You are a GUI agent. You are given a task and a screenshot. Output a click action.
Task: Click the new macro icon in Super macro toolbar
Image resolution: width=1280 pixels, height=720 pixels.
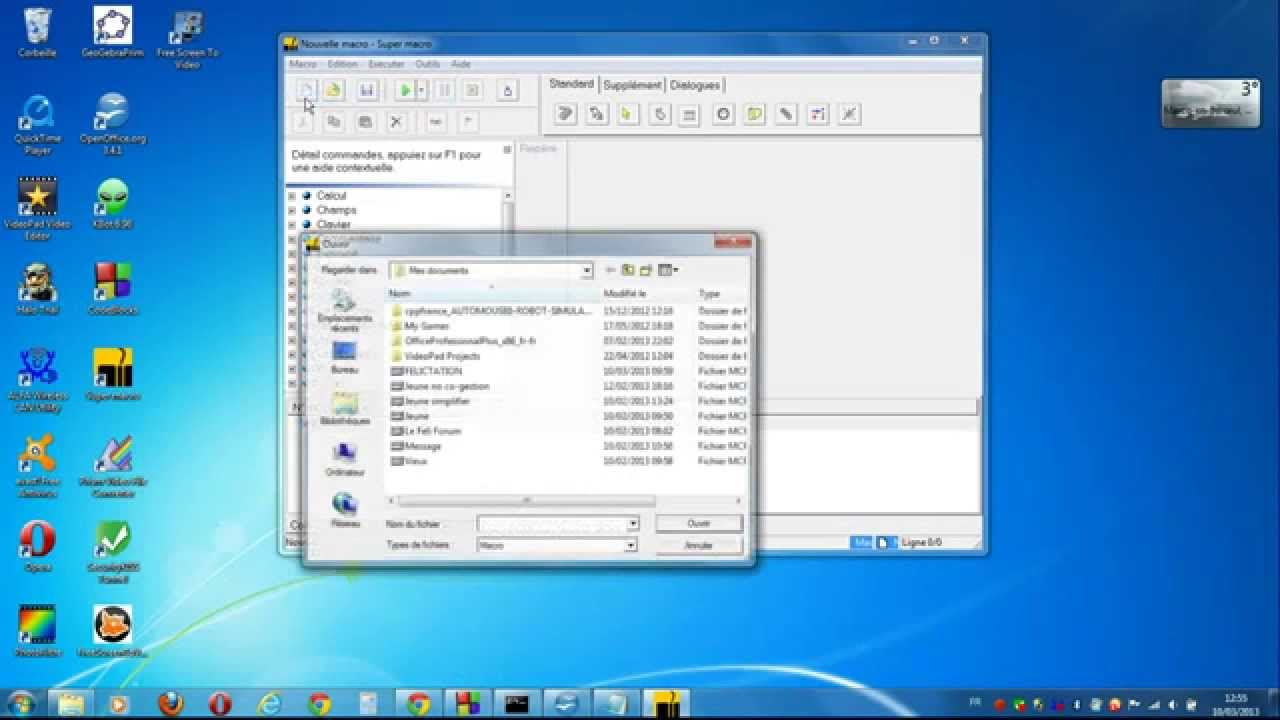[x=306, y=90]
